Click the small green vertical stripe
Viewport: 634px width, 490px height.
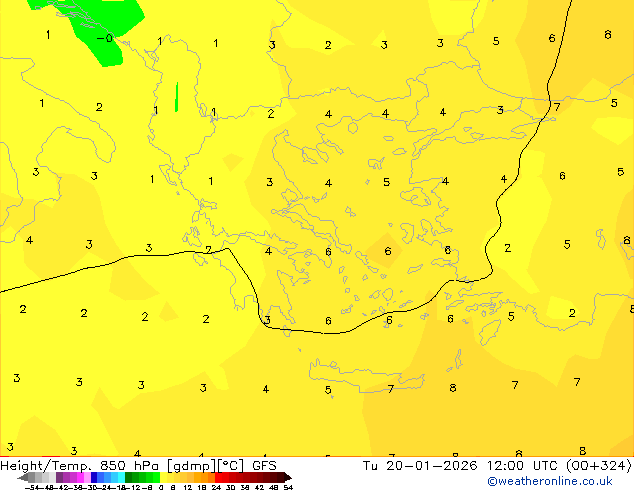pyautogui.click(x=177, y=97)
